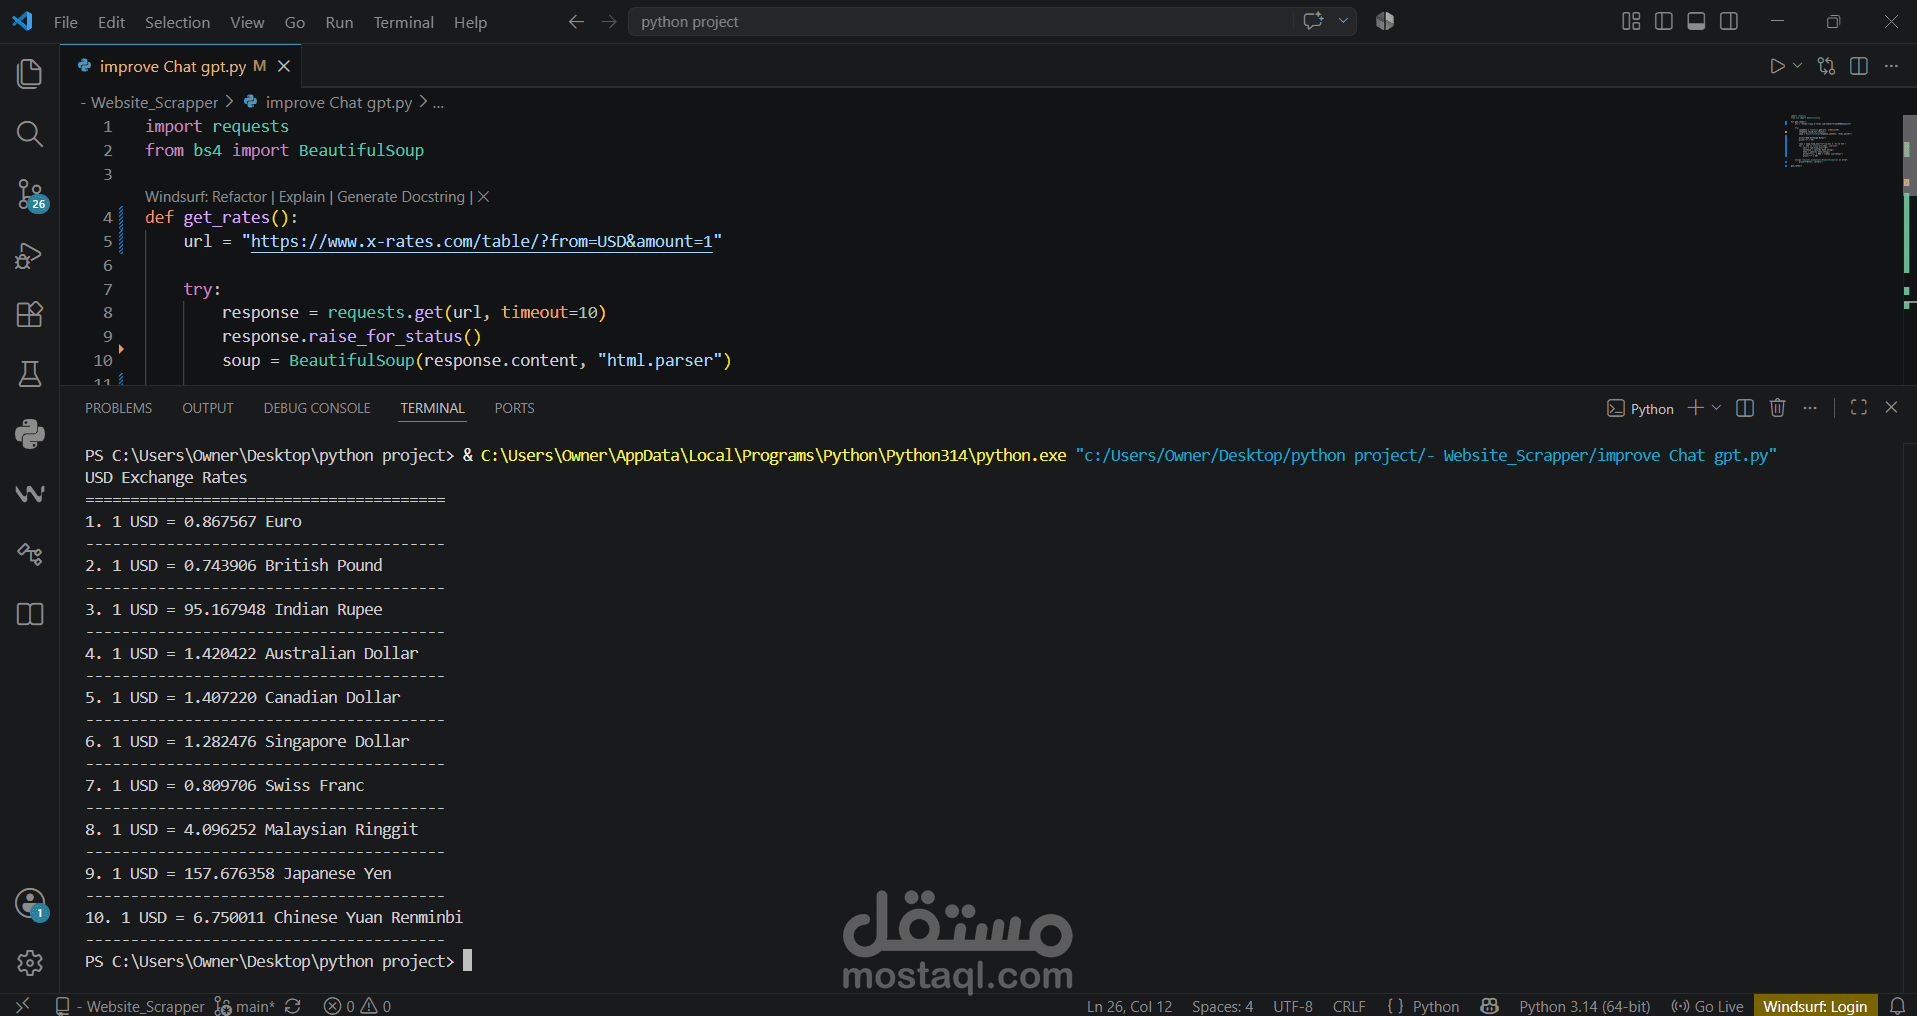This screenshot has height=1016, width=1917.
Task: Switch to the OUTPUT panel tab
Action: 208,408
